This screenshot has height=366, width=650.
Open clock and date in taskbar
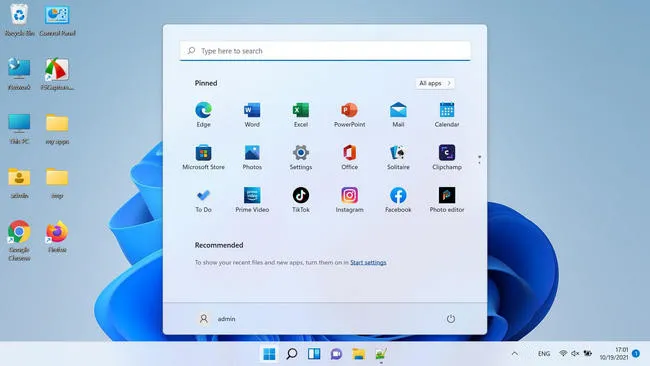pyautogui.click(x=614, y=354)
